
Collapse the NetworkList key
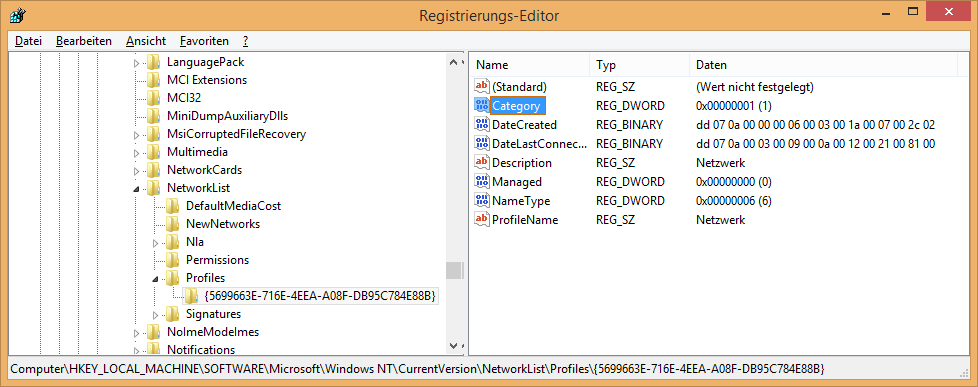(x=137, y=189)
